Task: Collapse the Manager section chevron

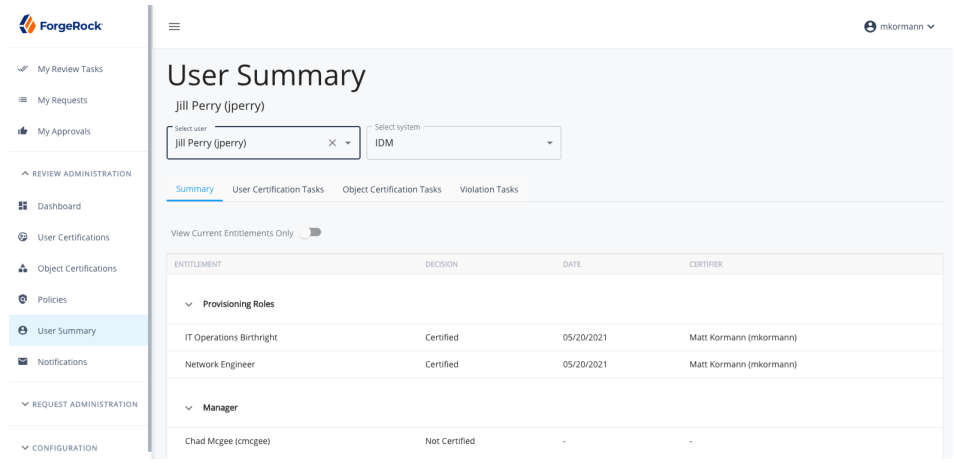Action: click(189, 408)
